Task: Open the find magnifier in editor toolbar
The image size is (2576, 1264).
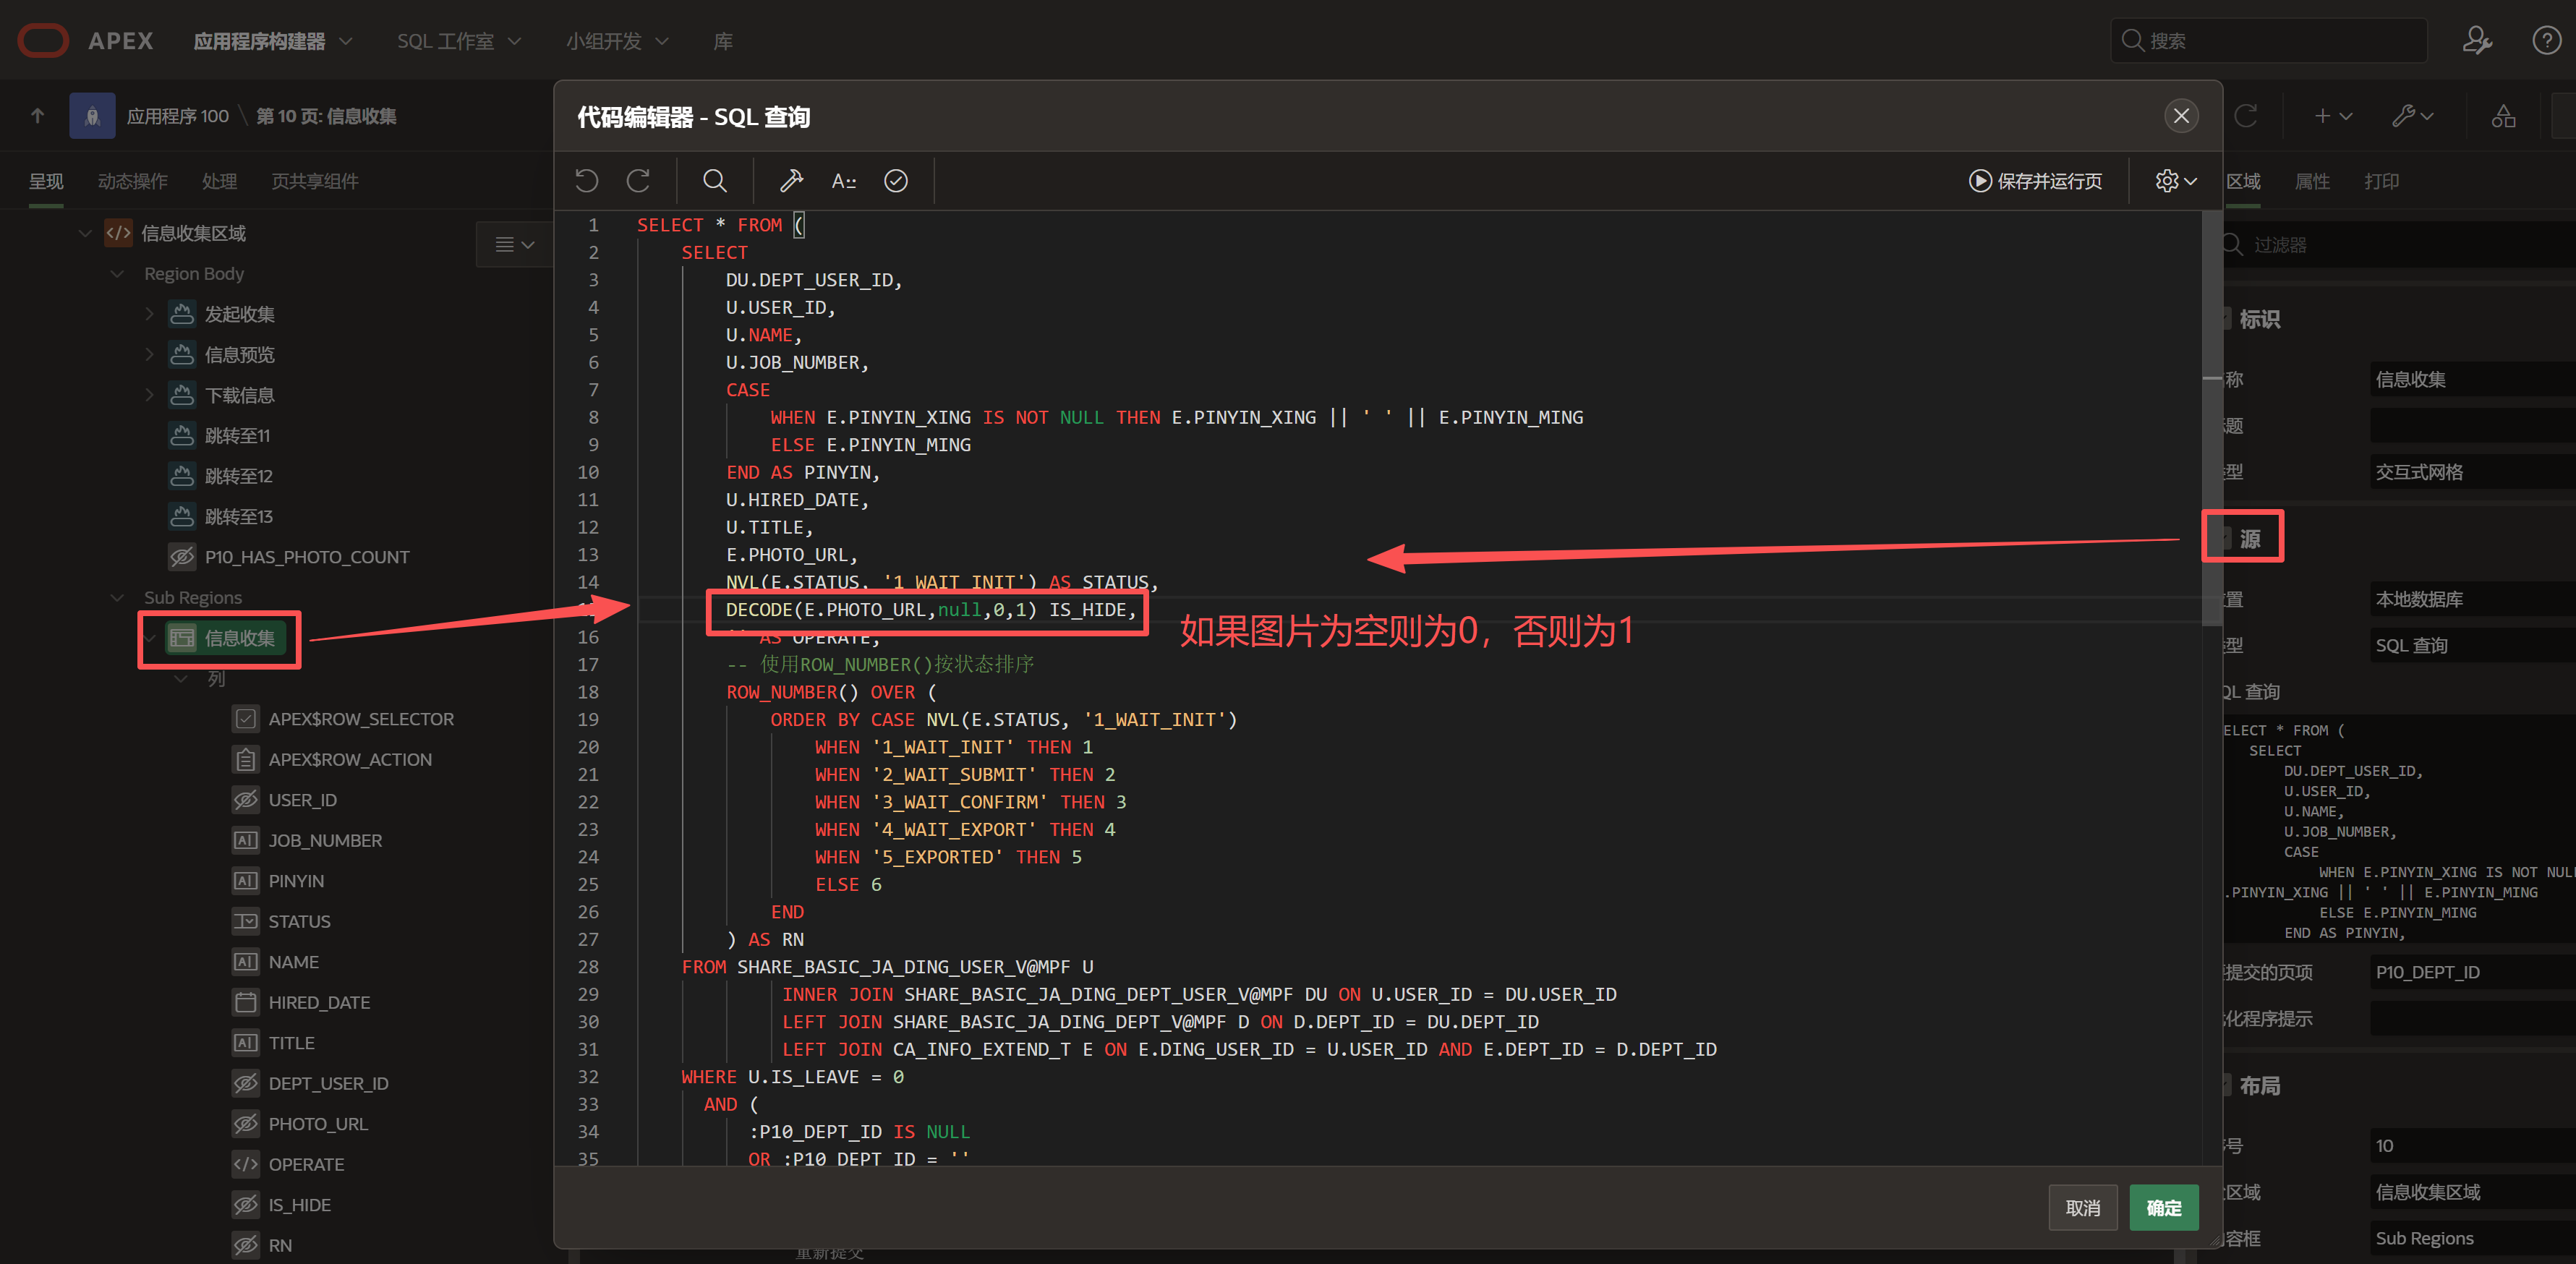Action: [714, 180]
